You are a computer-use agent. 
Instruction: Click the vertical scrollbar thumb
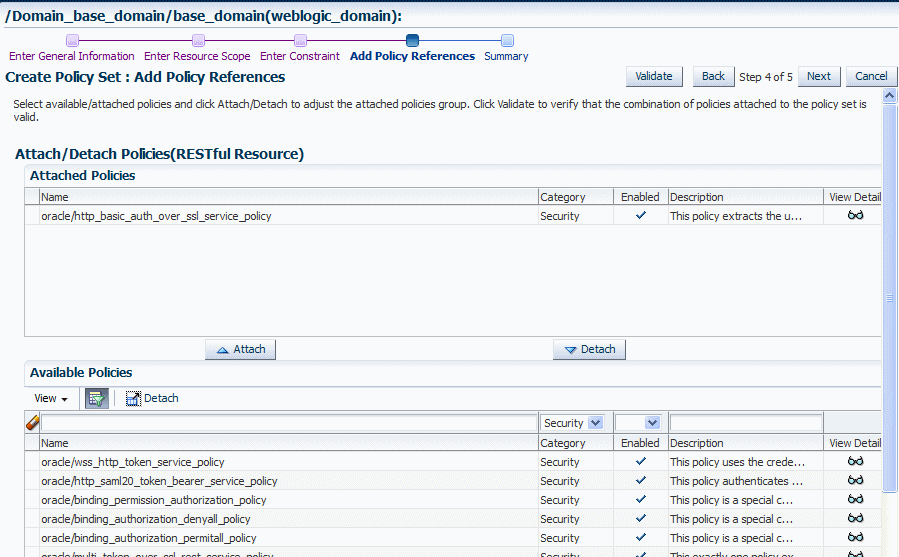(x=889, y=298)
